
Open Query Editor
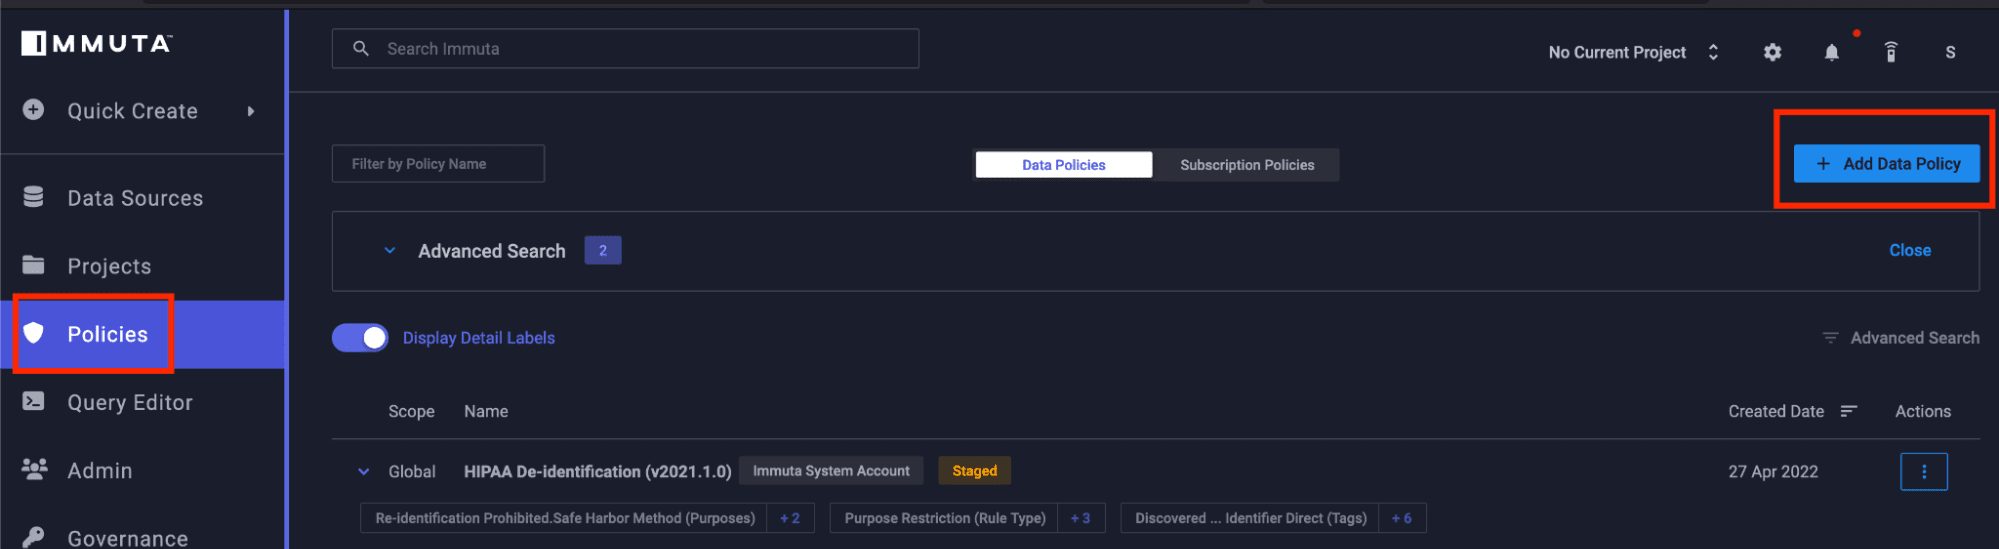130,402
